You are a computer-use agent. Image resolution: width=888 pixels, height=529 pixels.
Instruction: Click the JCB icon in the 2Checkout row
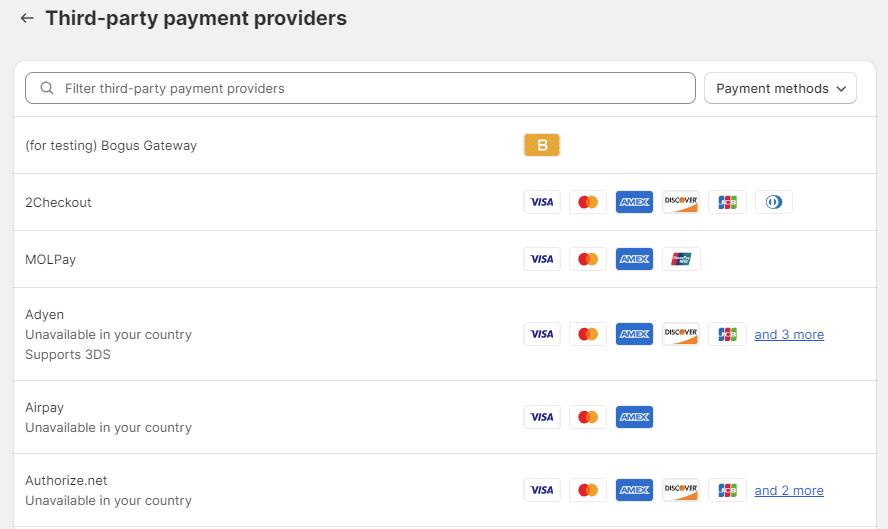[x=727, y=202]
